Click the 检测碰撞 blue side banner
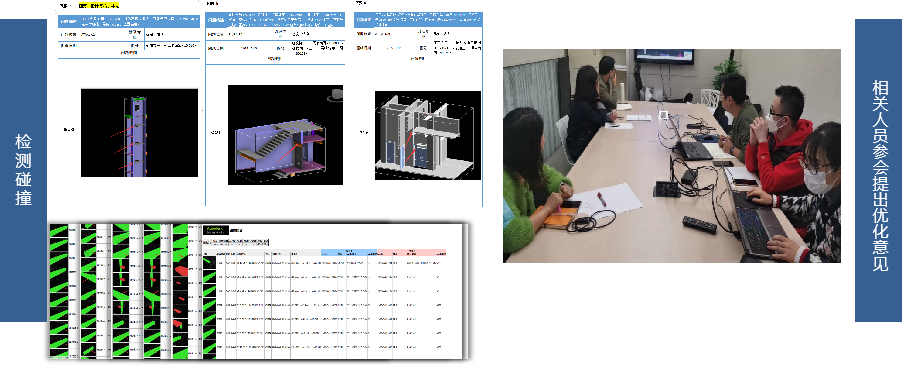 pos(24,170)
